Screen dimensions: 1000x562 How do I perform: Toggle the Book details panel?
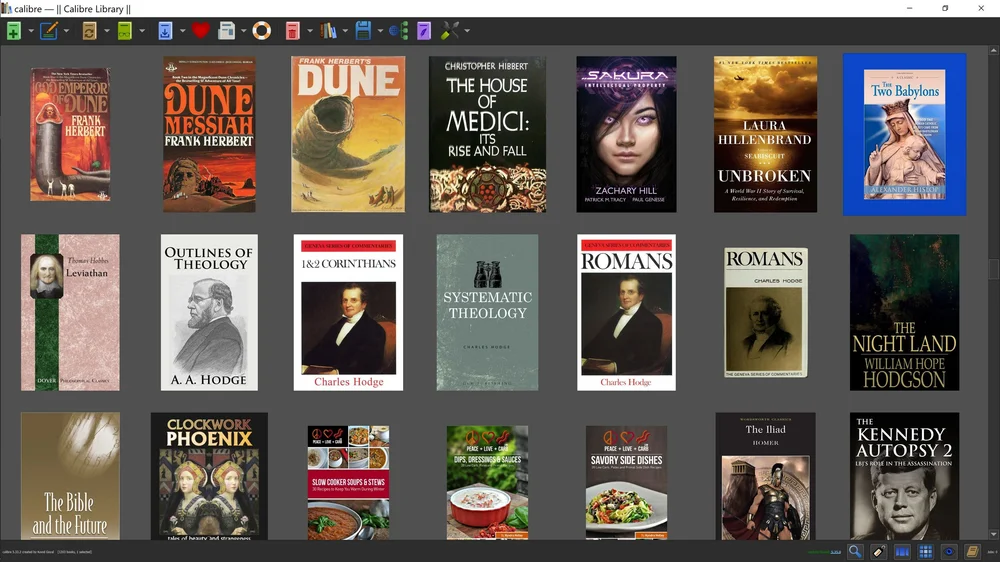(x=972, y=552)
